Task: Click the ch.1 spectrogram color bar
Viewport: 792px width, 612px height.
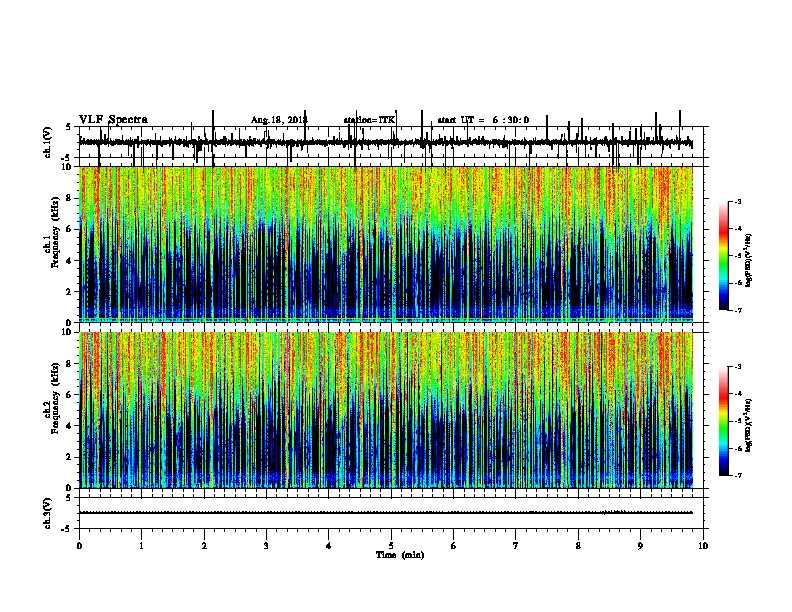Action: coord(724,256)
